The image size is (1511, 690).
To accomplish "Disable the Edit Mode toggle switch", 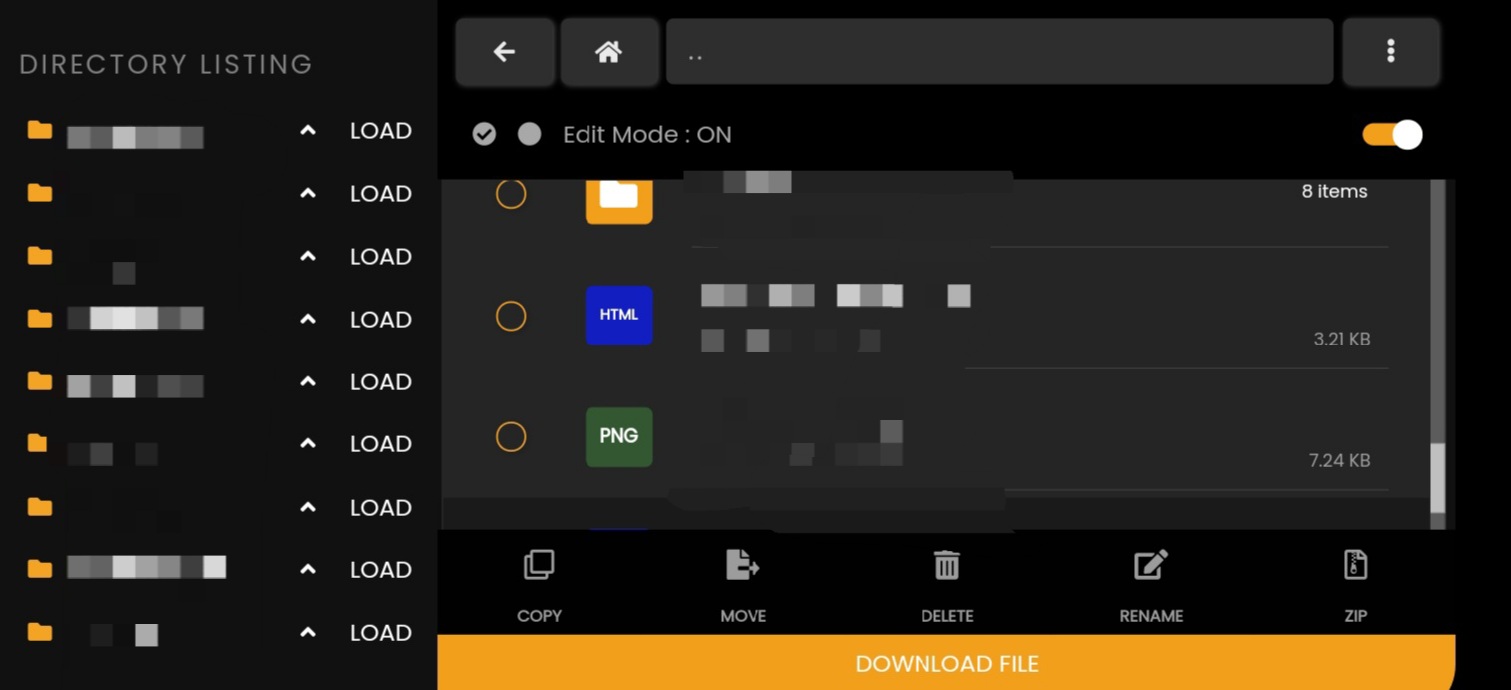I will tap(1390, 134).
